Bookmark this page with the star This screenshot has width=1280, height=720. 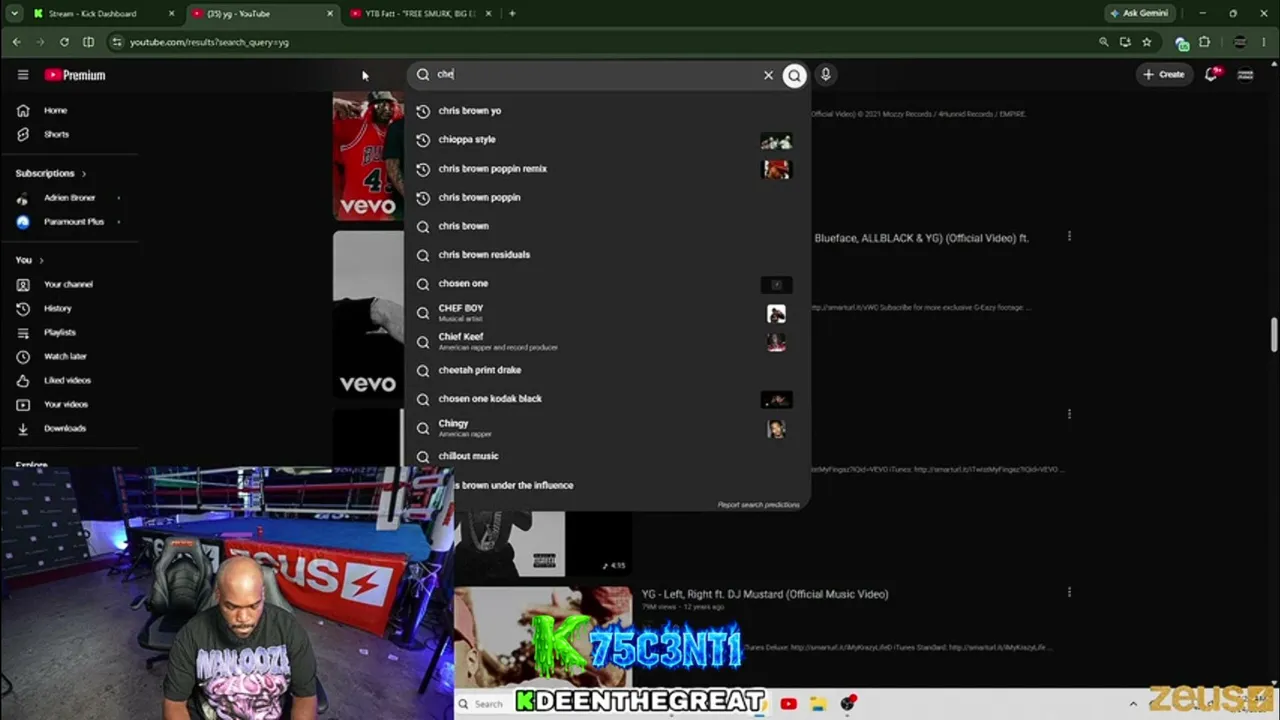pyautogui.click(x=1147, y=42)
